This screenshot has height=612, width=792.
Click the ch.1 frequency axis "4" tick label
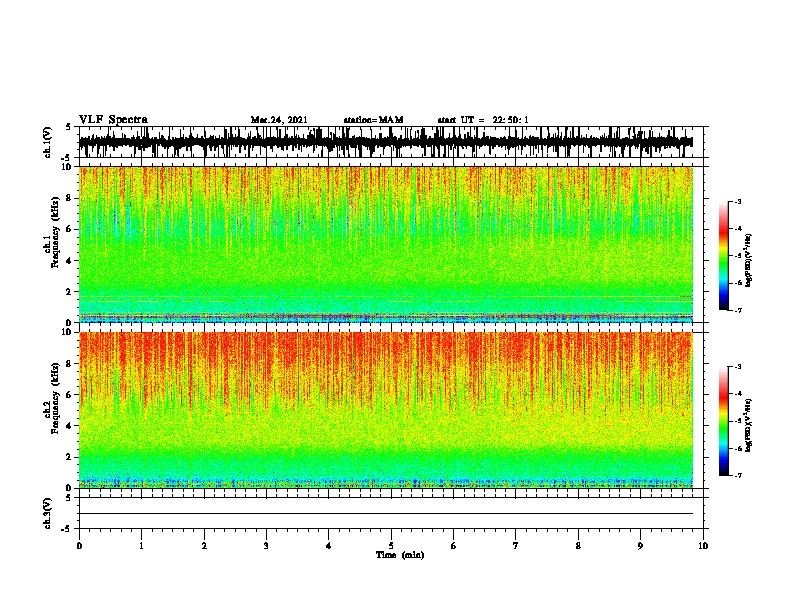(x=70, y=261)
